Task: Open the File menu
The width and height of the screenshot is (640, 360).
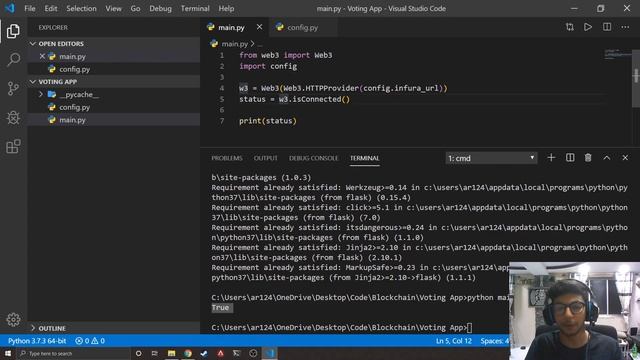Action: [x=30, y=9]
